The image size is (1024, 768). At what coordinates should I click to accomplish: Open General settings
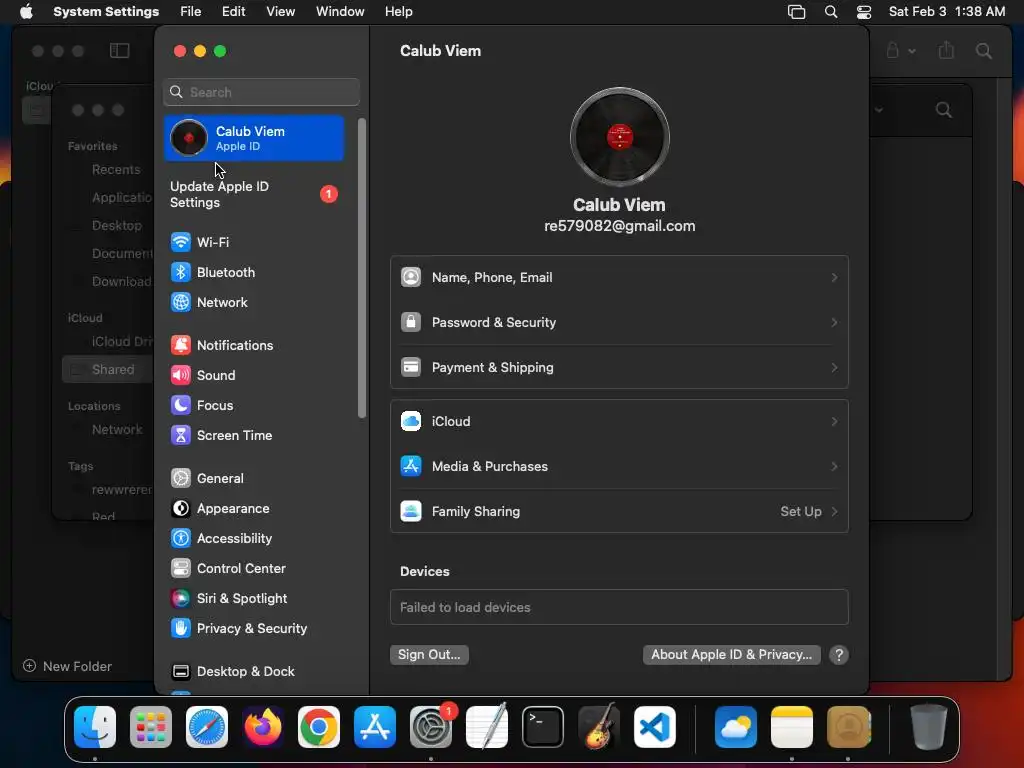[x=253, y=479]
